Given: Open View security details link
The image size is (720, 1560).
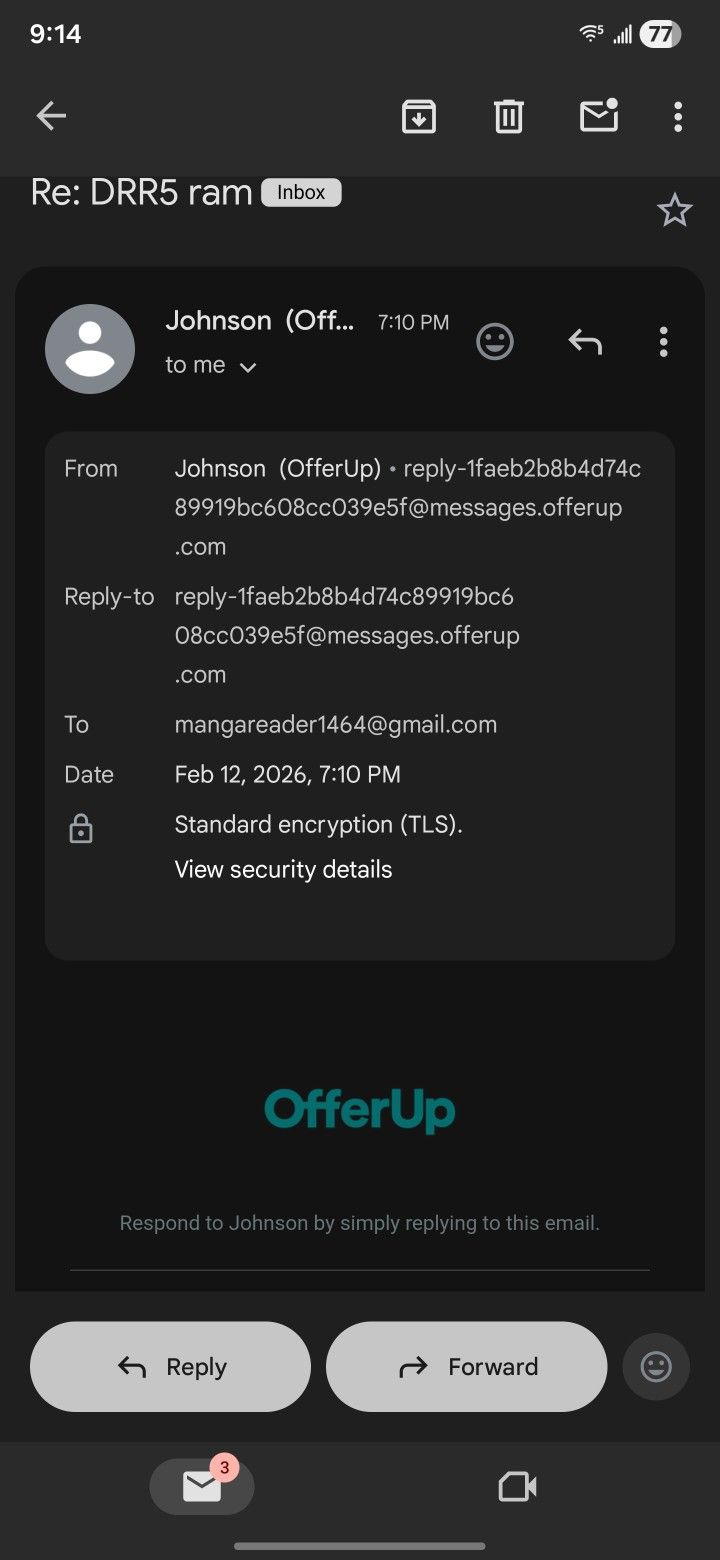Looking at the screenshot, I should pyautogui.click(x=283, y=869).
